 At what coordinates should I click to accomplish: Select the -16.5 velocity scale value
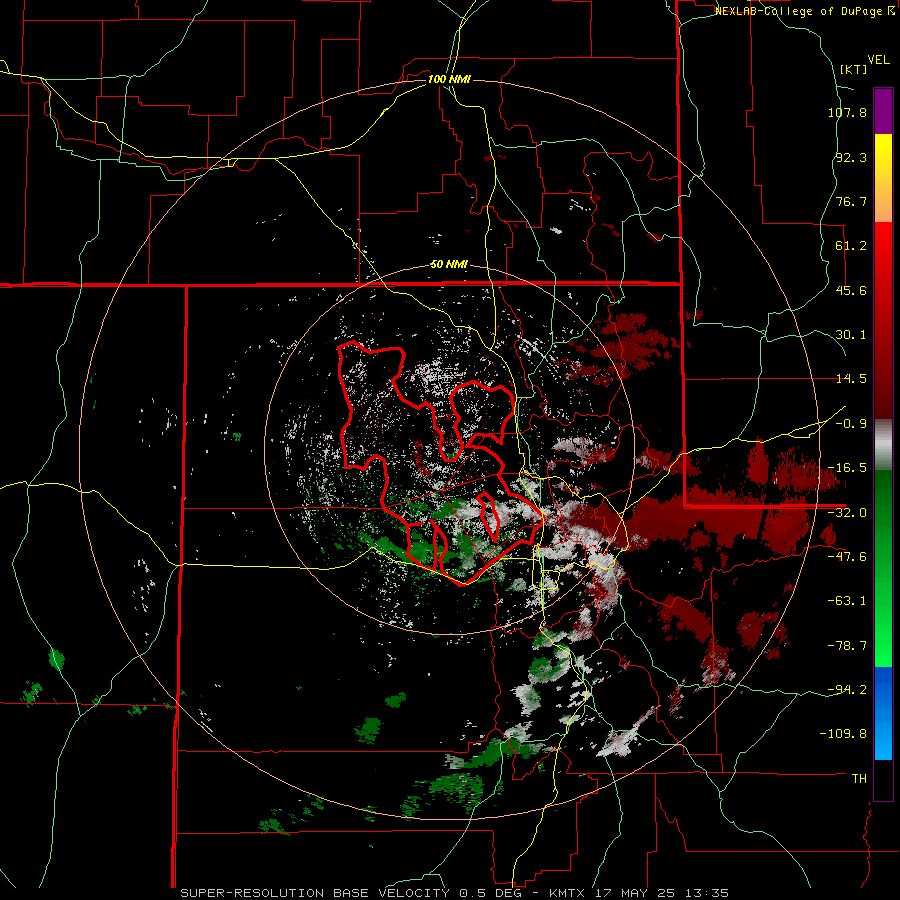coord(847,468)
